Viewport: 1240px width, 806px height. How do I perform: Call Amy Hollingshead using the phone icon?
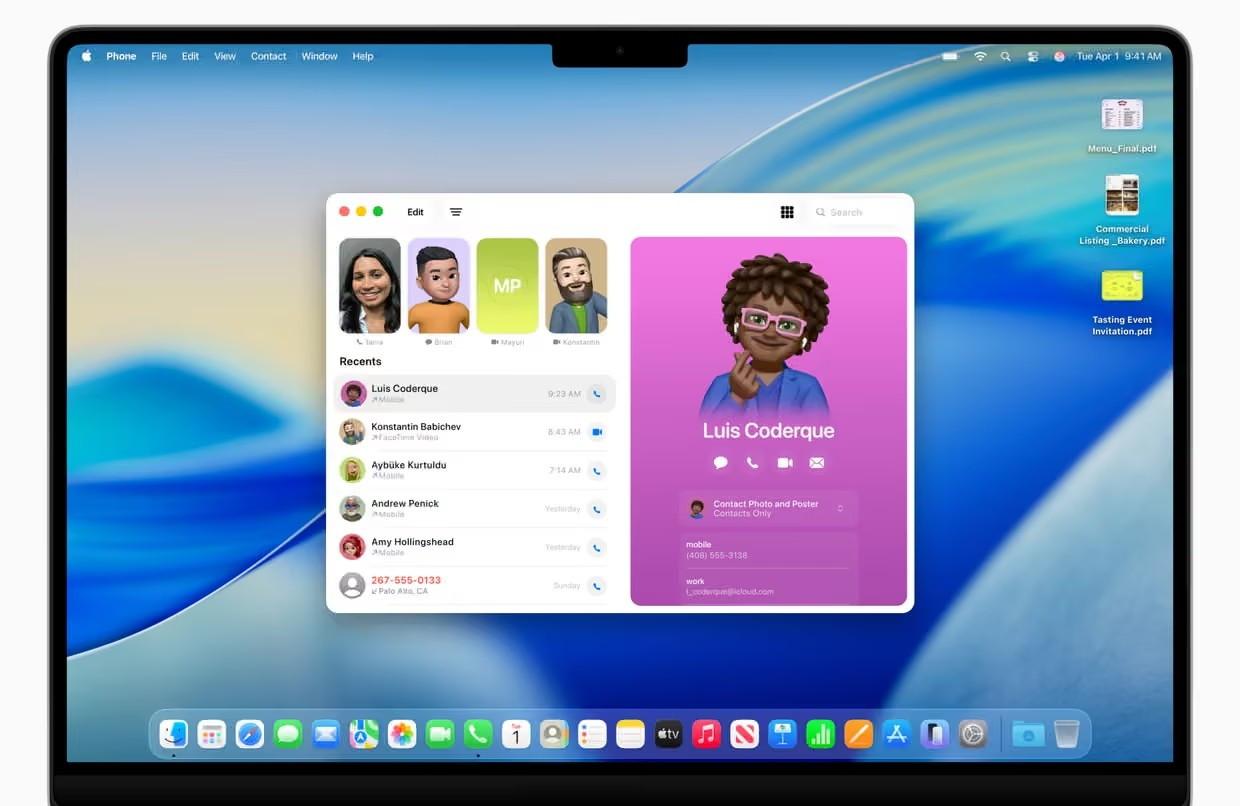click(x=597, y=547)
